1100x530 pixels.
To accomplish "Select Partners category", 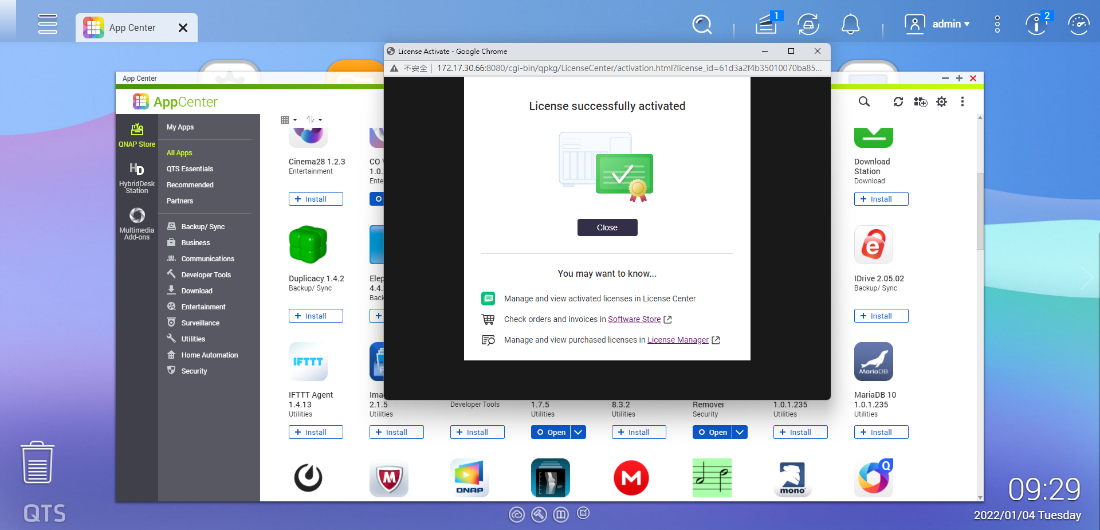I will coord(180,201).
